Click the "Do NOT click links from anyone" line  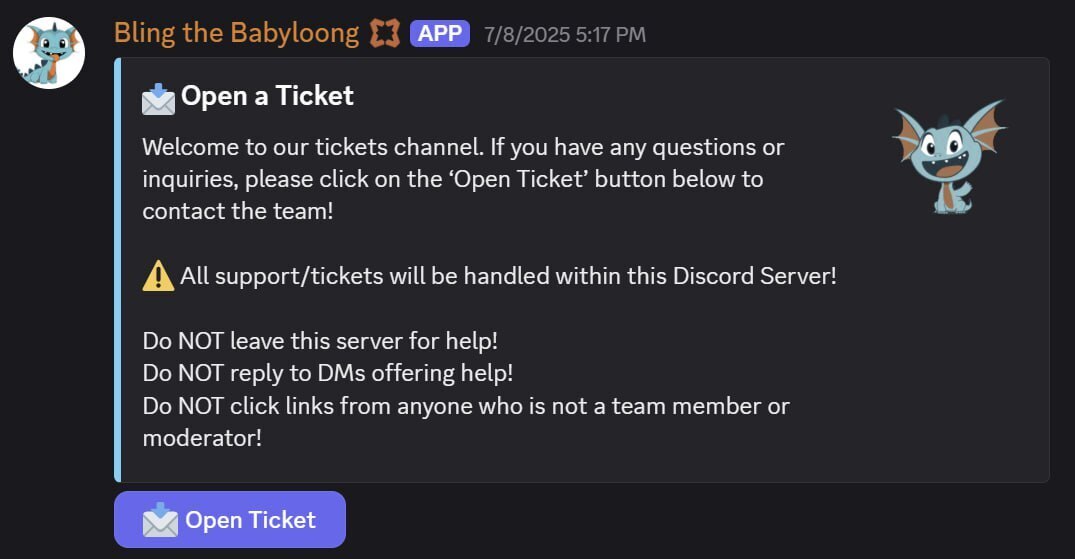[465, 406]
